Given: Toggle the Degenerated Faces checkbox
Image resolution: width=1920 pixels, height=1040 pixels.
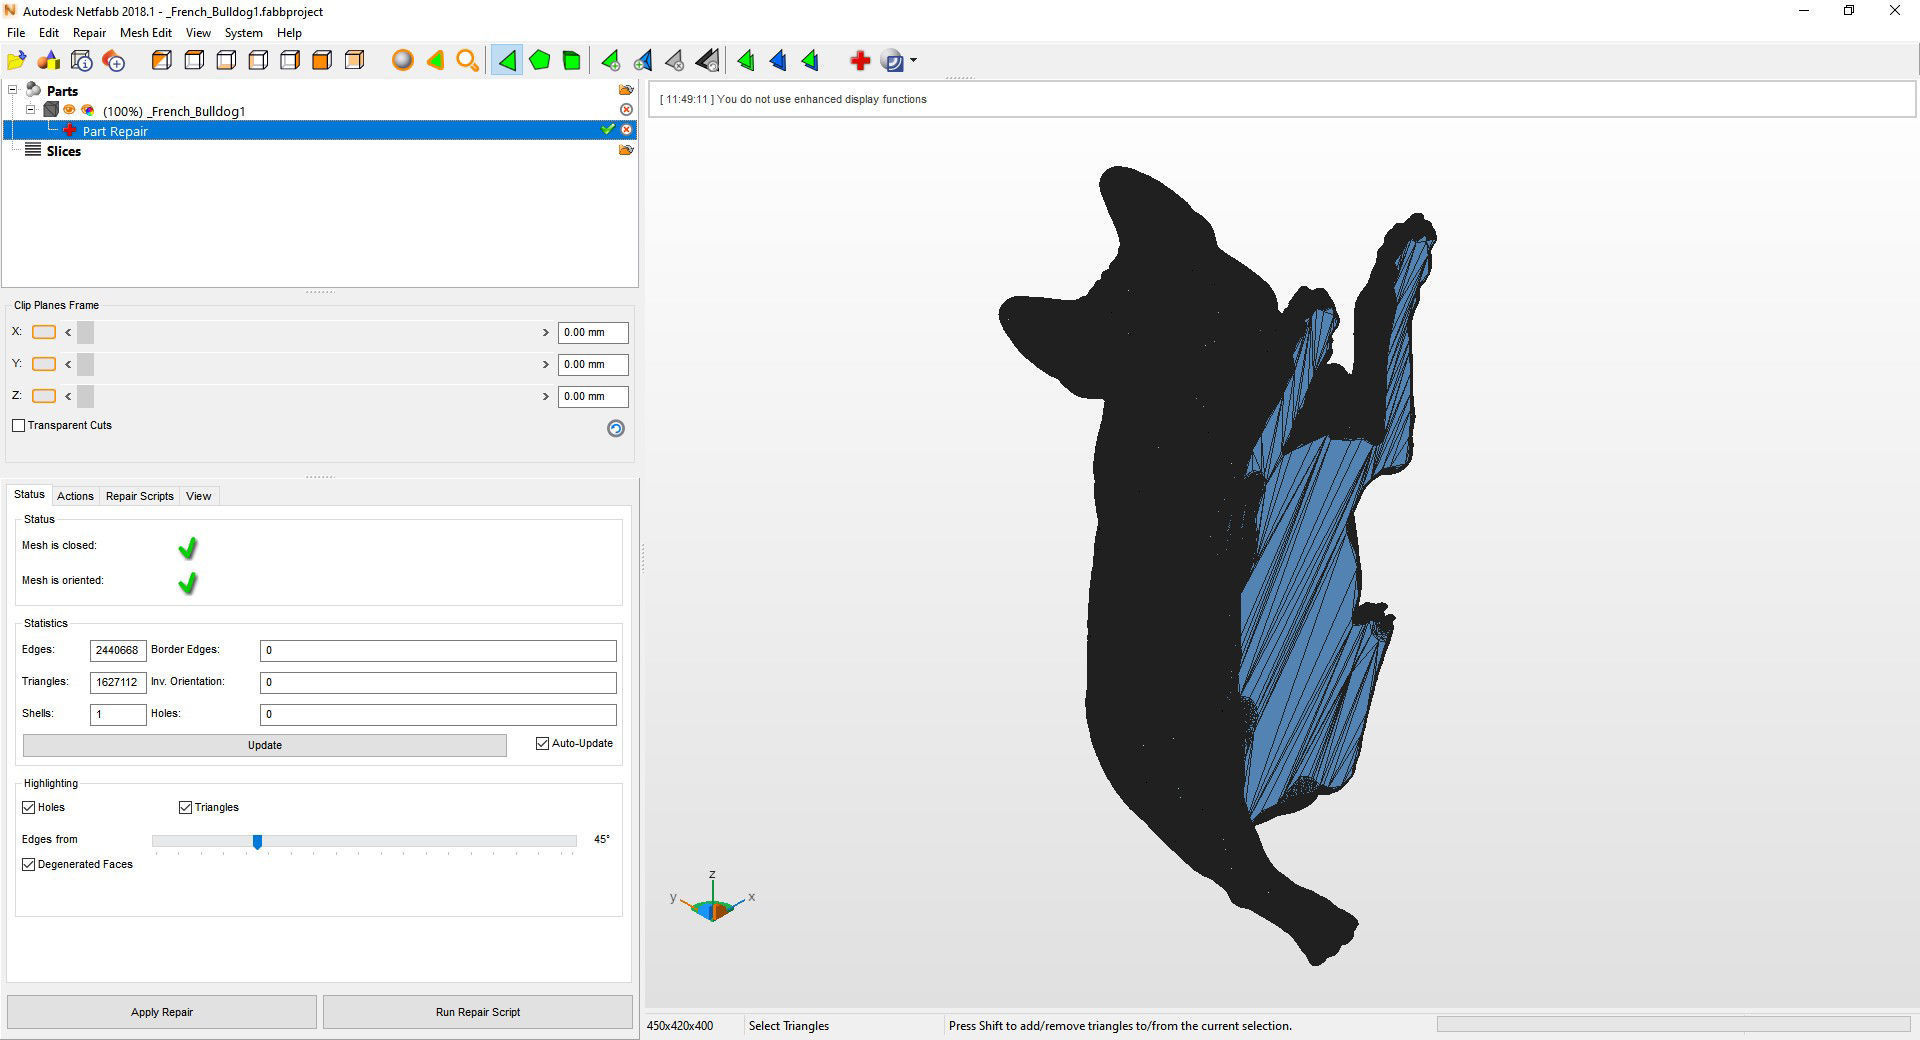Looking at the screenshot, I should click(29, 864).
